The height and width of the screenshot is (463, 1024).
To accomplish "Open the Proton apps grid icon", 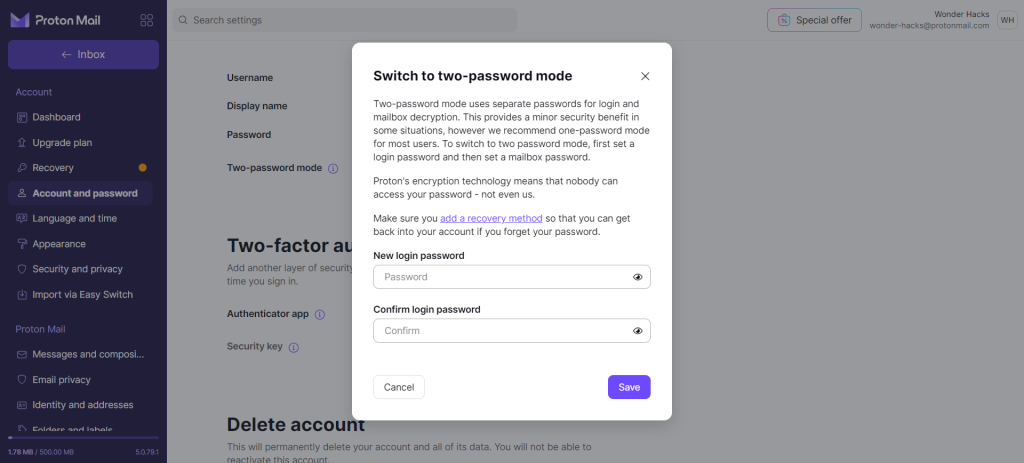I will click(146, 20).
